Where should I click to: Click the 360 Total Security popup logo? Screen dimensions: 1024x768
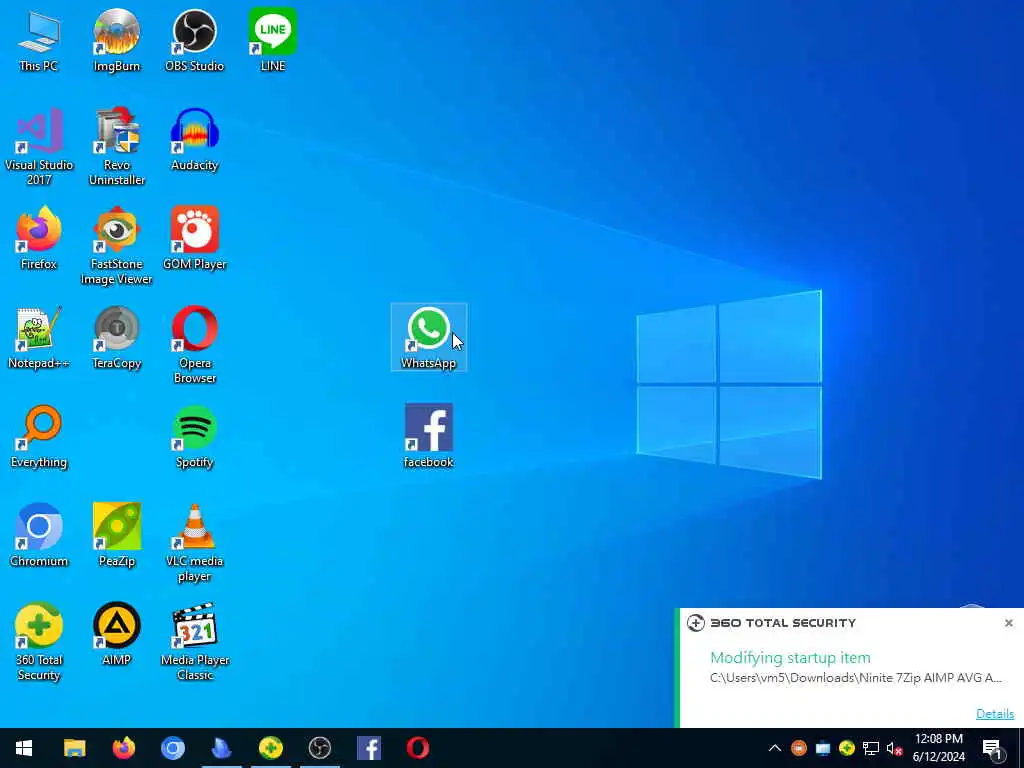[x=696, y=623]
